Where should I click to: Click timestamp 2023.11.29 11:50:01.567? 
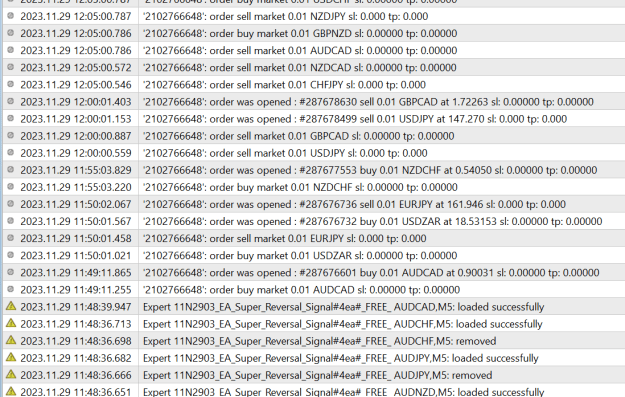pyautogui.click(x=76, y=222)
